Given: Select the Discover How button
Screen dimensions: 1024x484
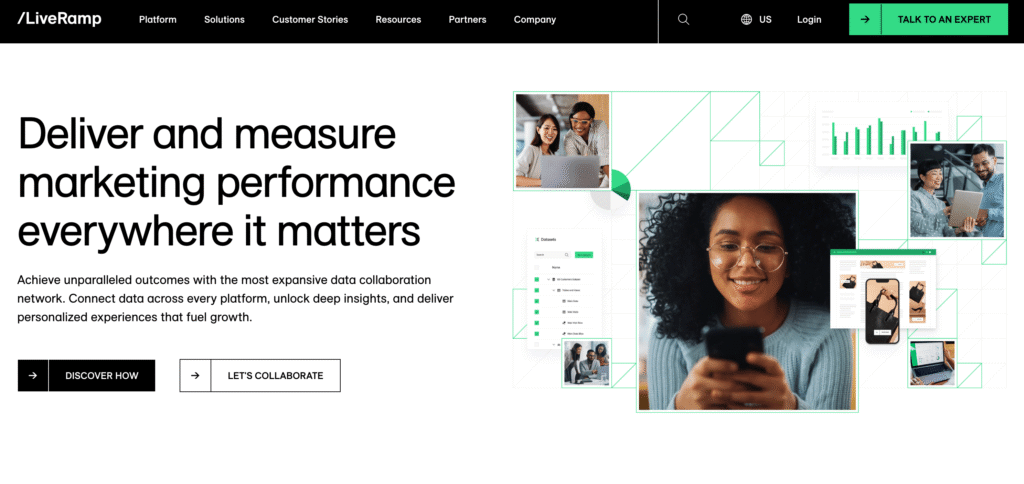Looking at the screenshot, I should (x=86, y=376).
